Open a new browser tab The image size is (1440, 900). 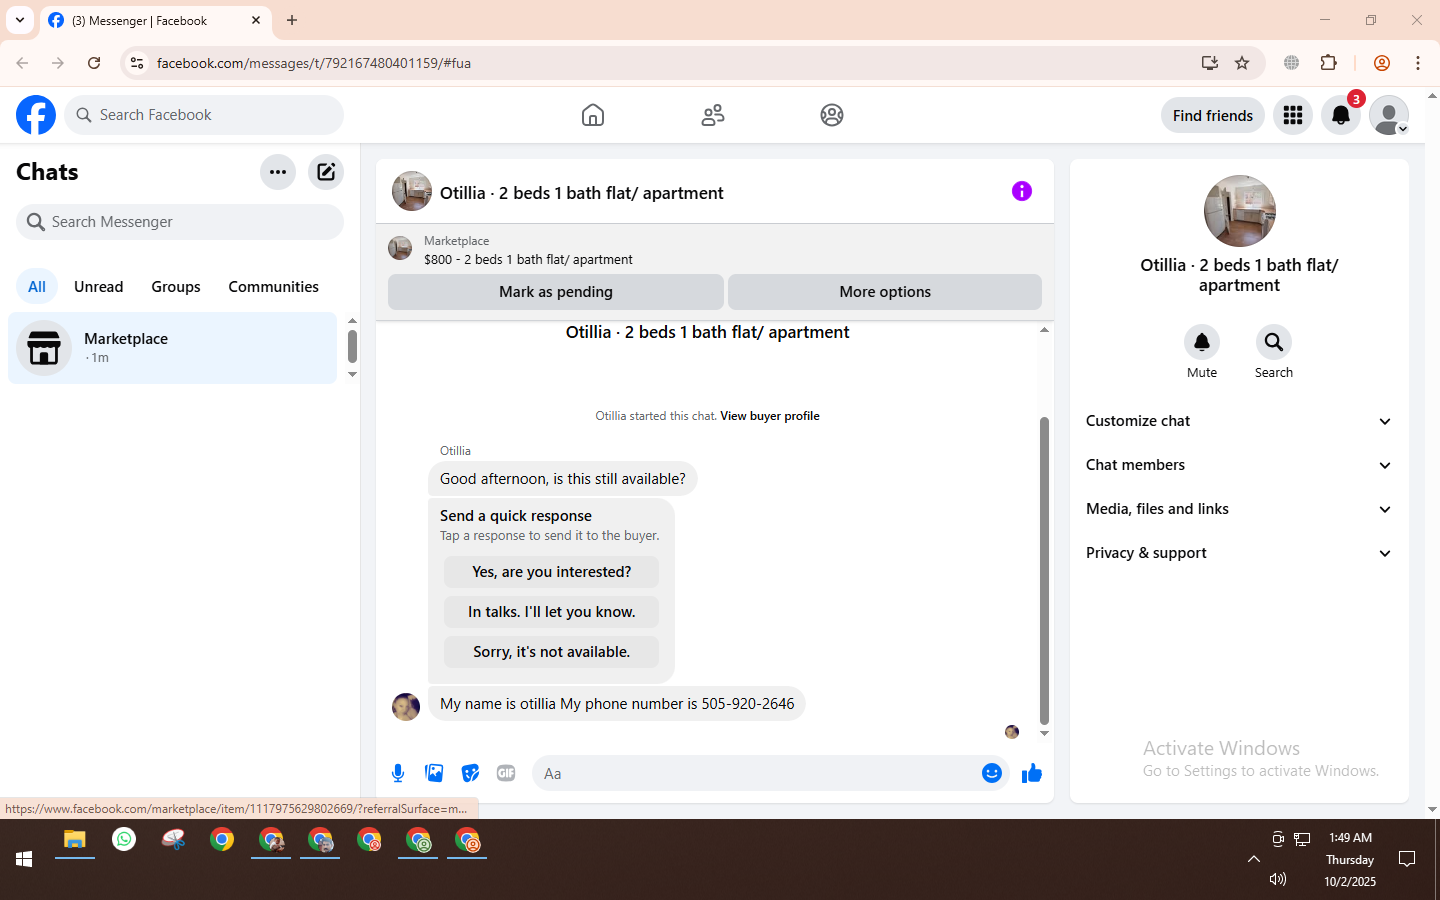click(292, 20)
